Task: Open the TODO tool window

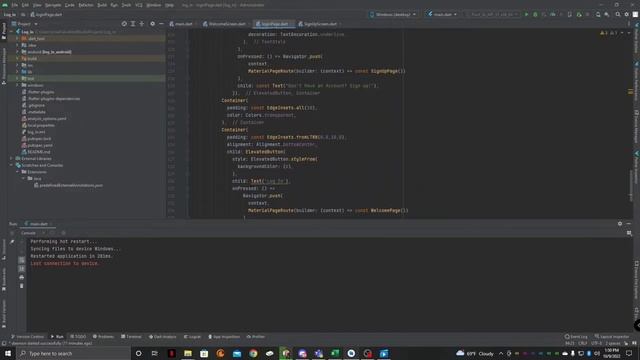Action: click(x=78, y=337)
